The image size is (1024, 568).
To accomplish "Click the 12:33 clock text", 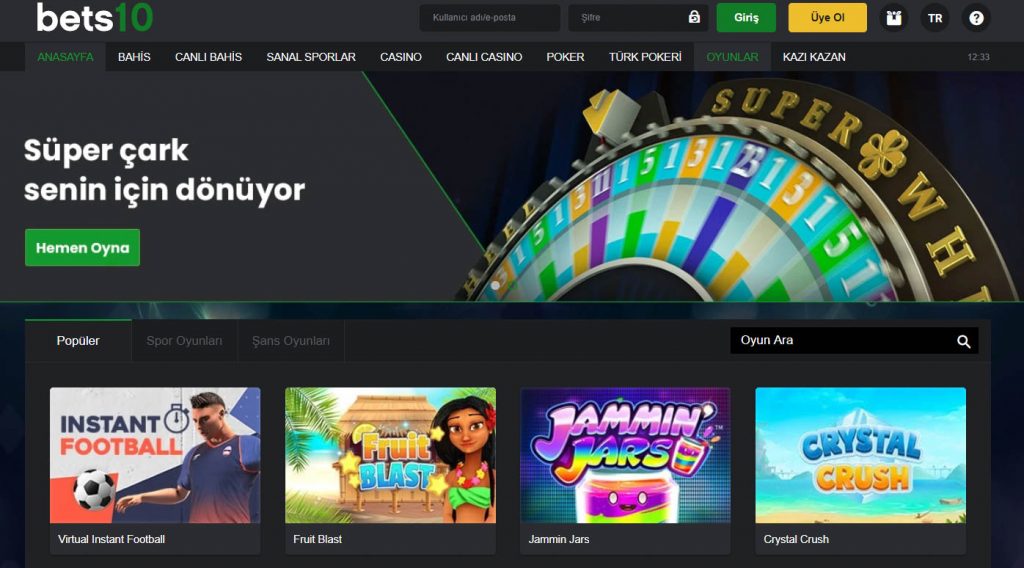I will pyautogui.click(x=978, y=57).
